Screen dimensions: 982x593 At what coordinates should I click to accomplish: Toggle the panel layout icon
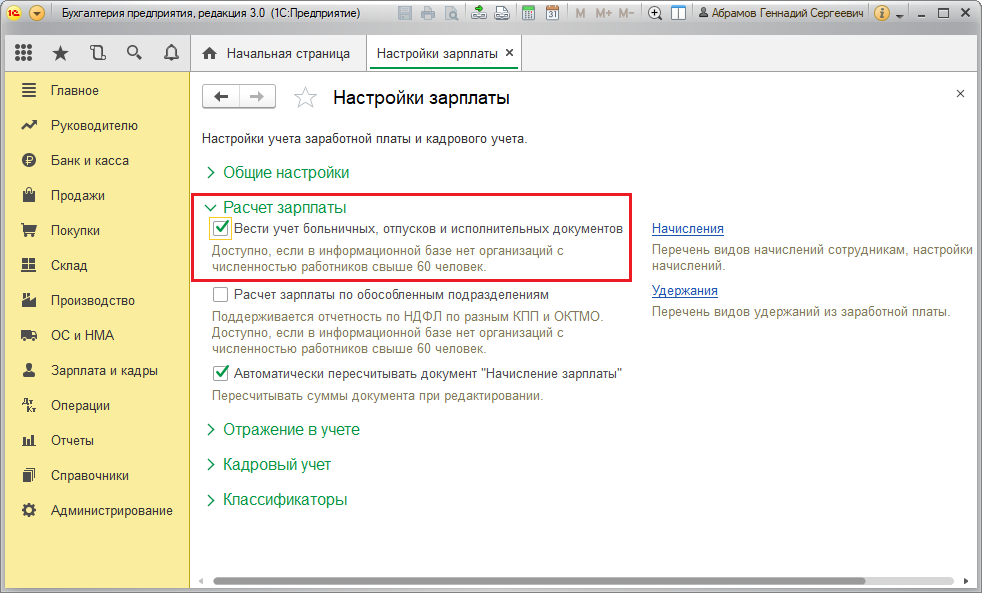(678, 13)
